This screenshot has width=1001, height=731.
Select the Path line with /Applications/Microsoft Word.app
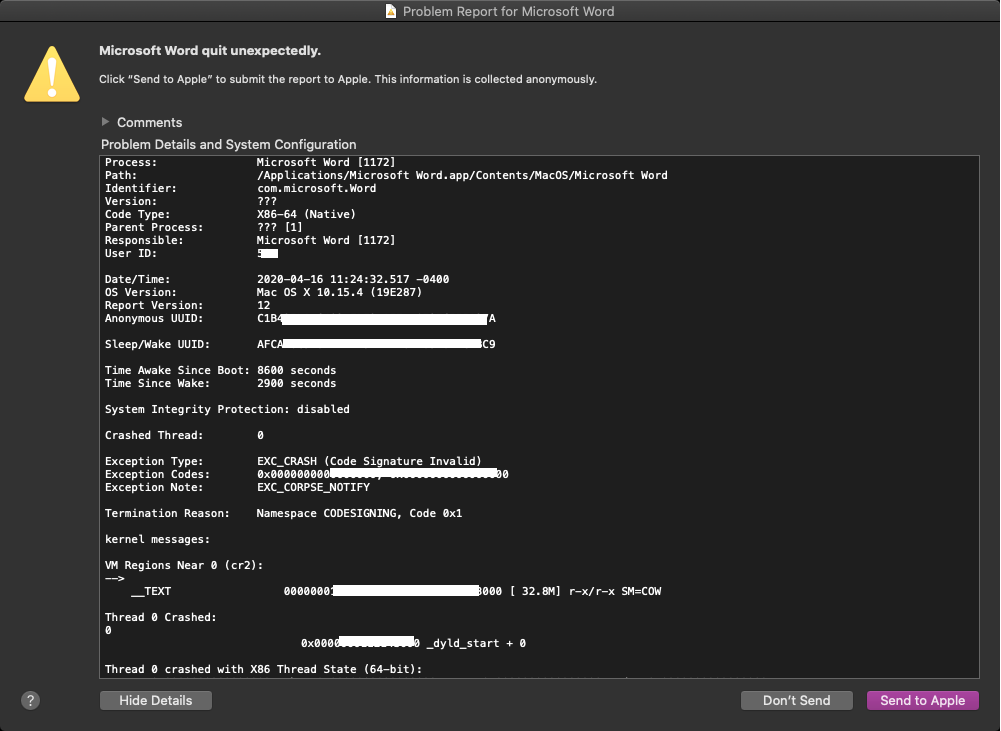click(x=386, y=175)
